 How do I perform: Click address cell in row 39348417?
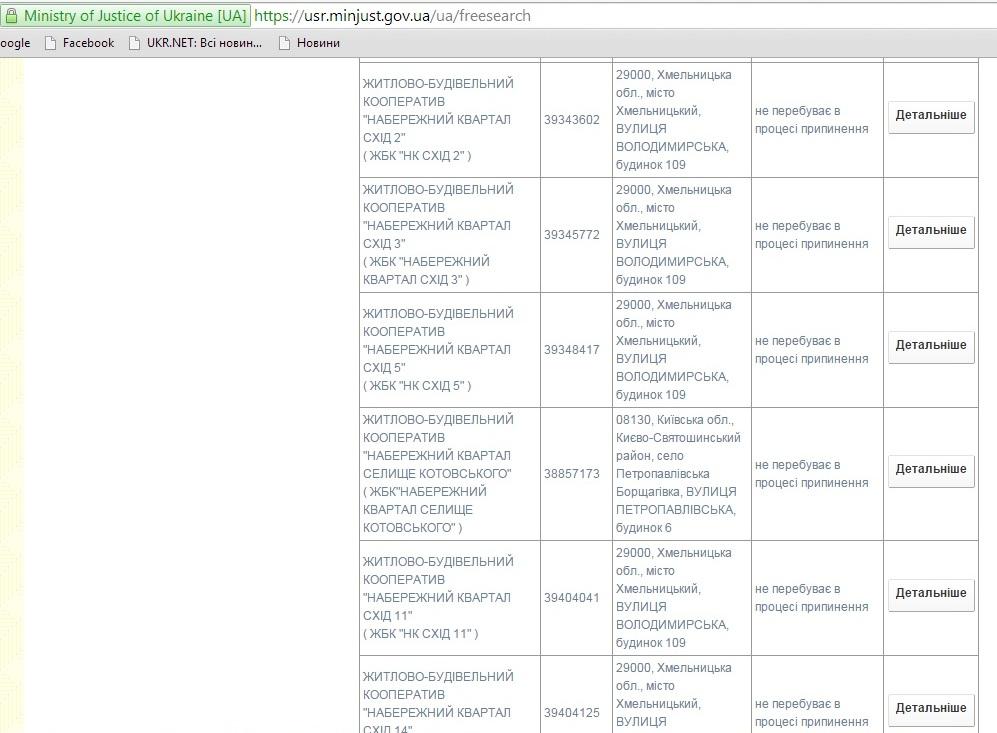pyautogui.click(x=682, y=350)
